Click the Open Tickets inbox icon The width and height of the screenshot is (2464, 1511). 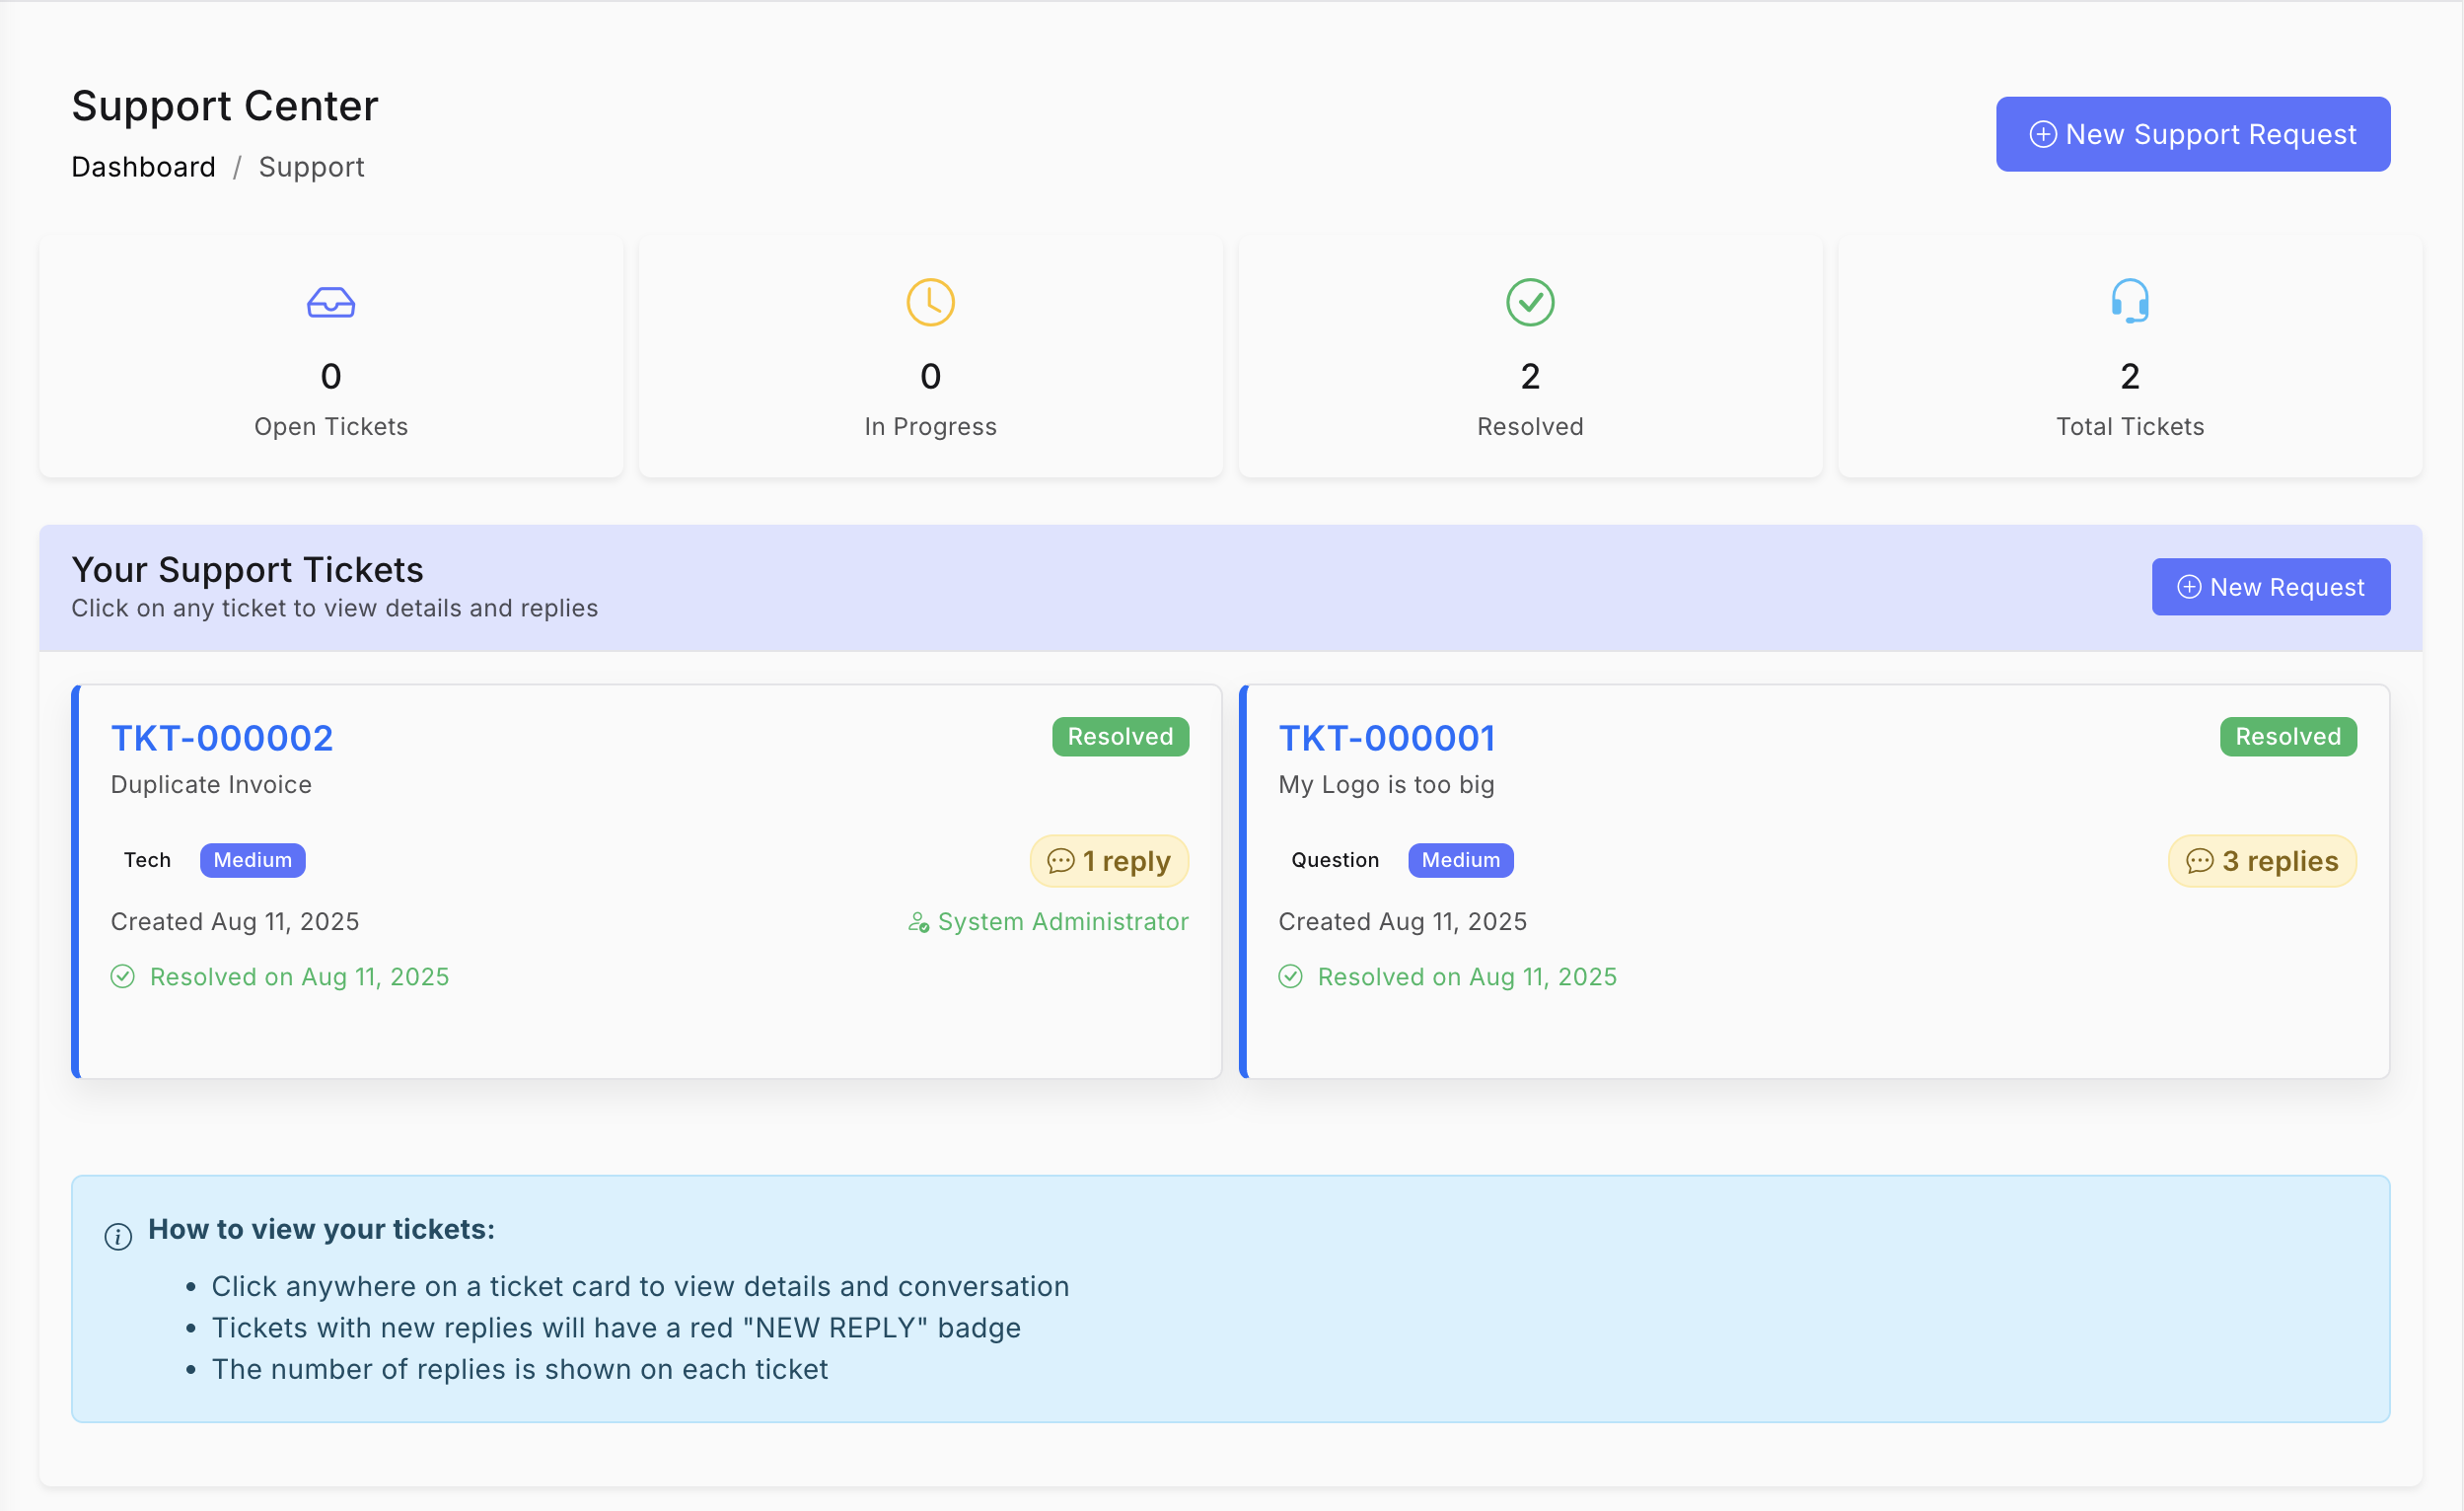point(331,302)
